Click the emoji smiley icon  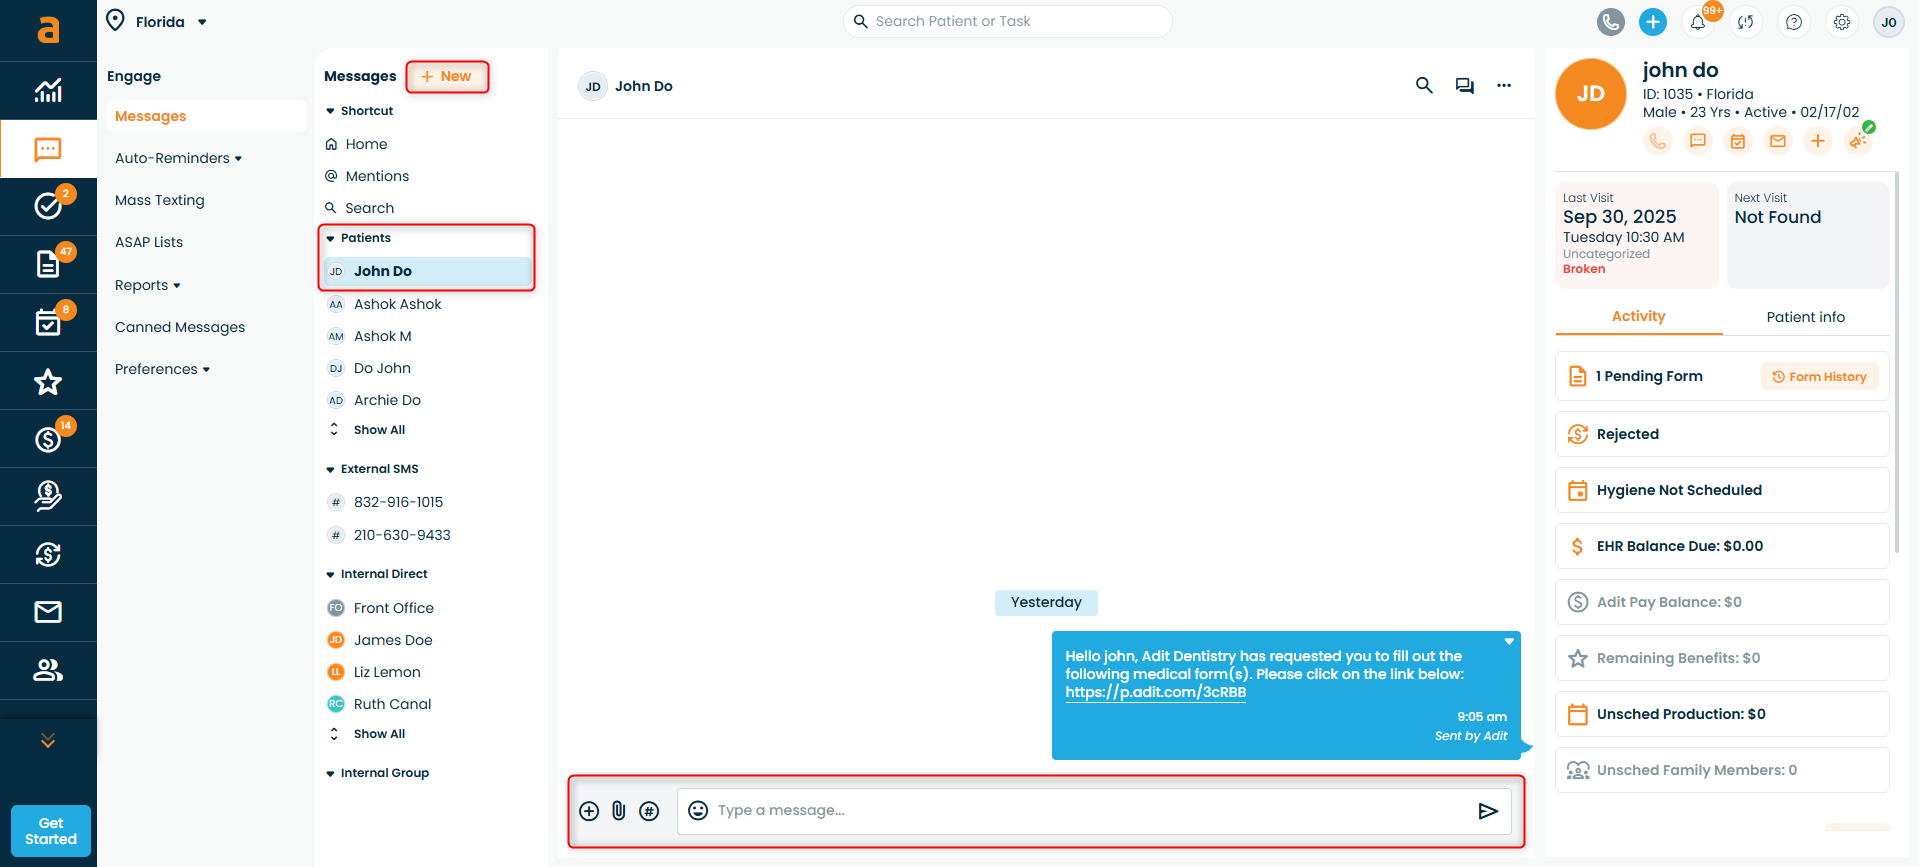698,811
